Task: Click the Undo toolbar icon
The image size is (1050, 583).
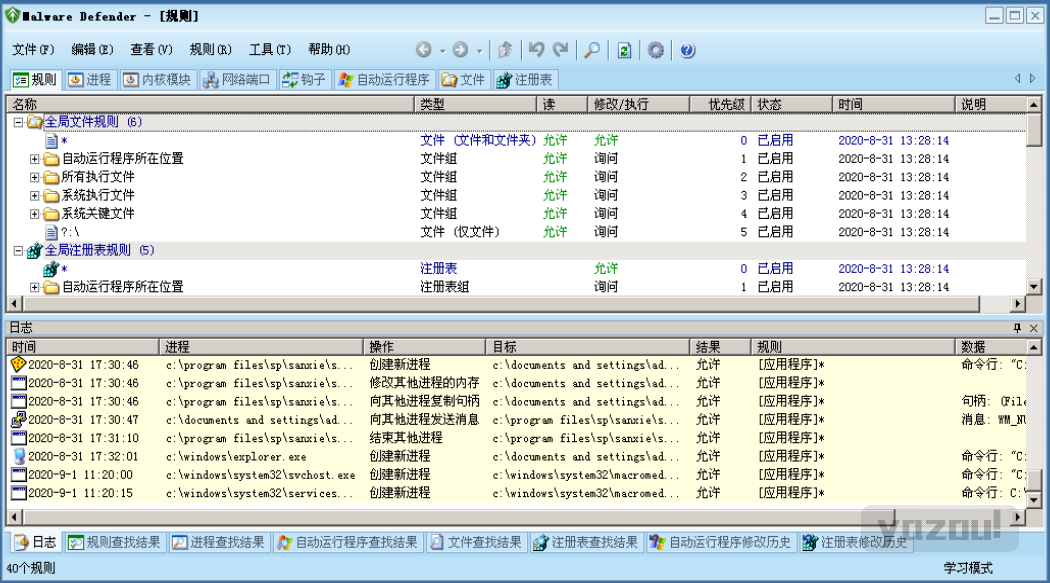Action: 536,50
